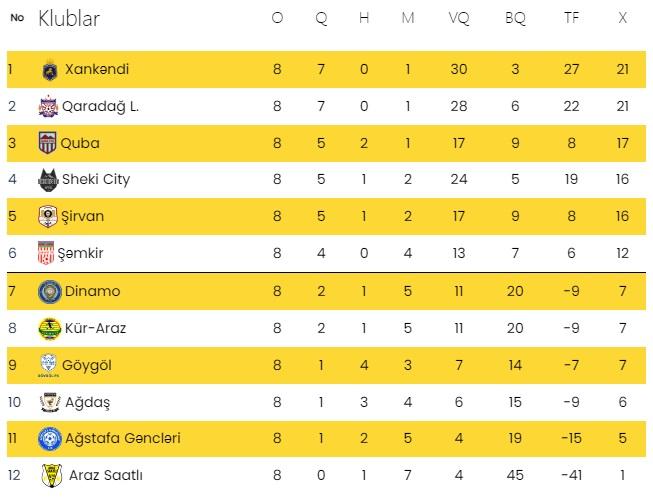The height and width of the screenshot is (499, 653).
Task: Click the Quba team badge
Action: 47,144
